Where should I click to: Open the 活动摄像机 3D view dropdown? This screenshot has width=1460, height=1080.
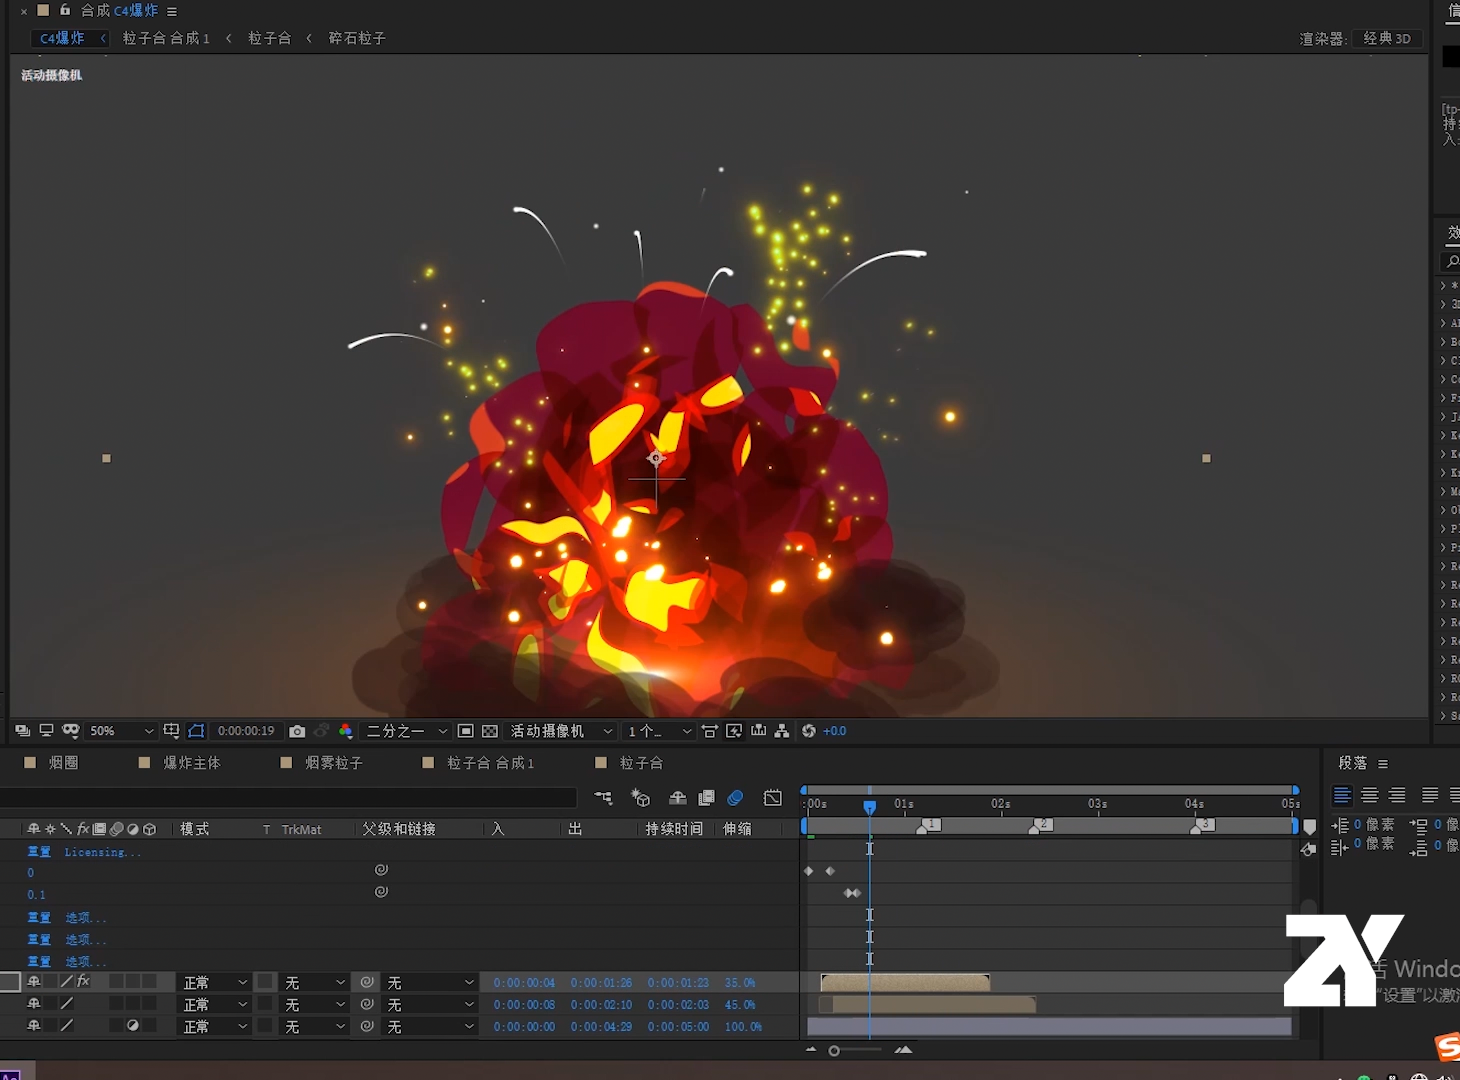(561, 731)
